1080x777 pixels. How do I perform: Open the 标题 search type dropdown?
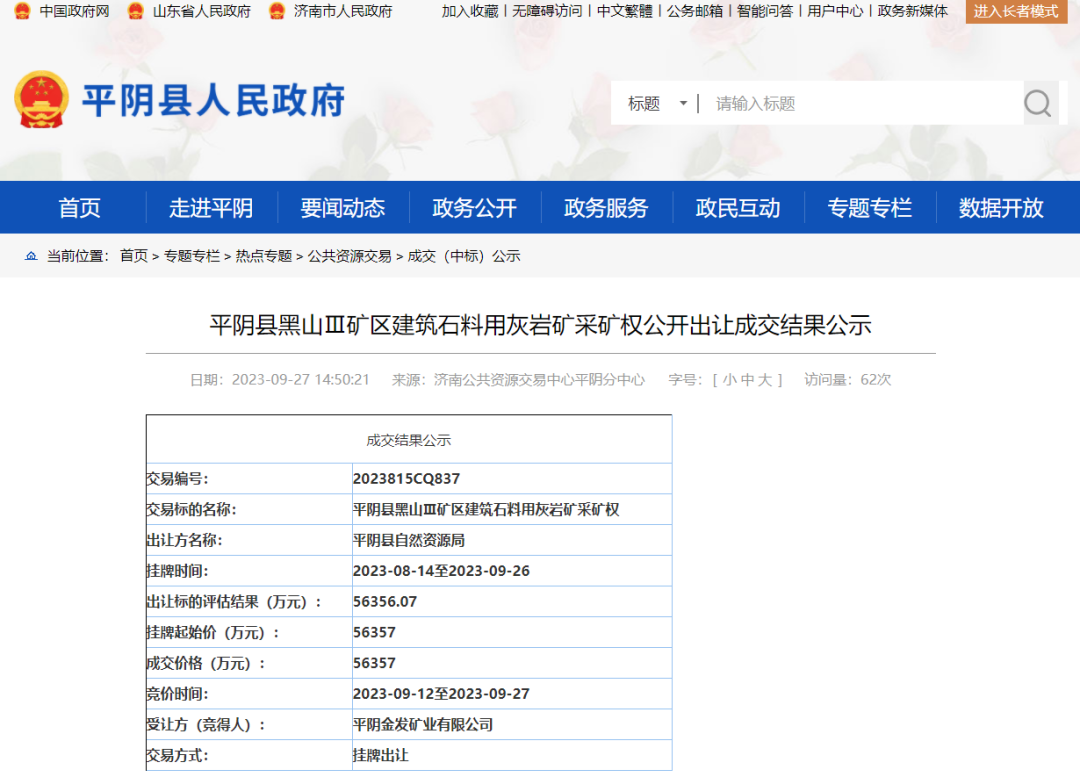click(x=655, y=102)
